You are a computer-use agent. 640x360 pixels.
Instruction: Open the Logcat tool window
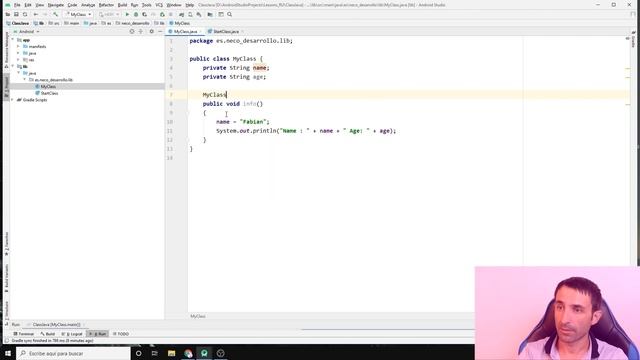pyautogui.click(x=72, y=334)
